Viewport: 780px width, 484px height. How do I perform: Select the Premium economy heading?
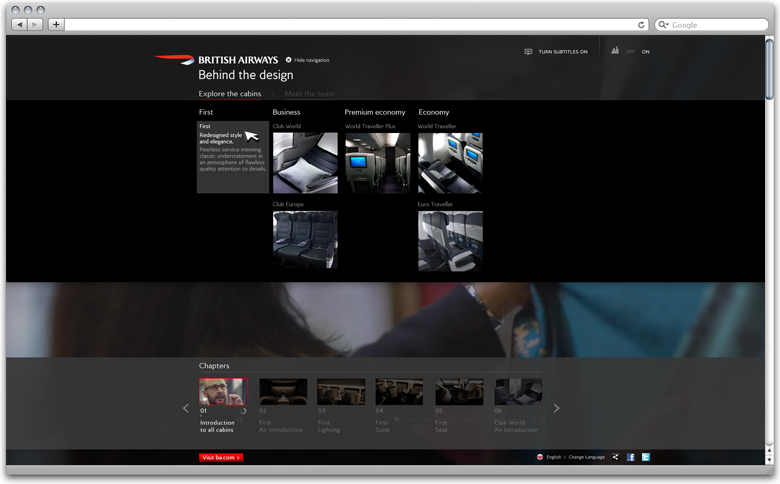(x=375, y=112)
